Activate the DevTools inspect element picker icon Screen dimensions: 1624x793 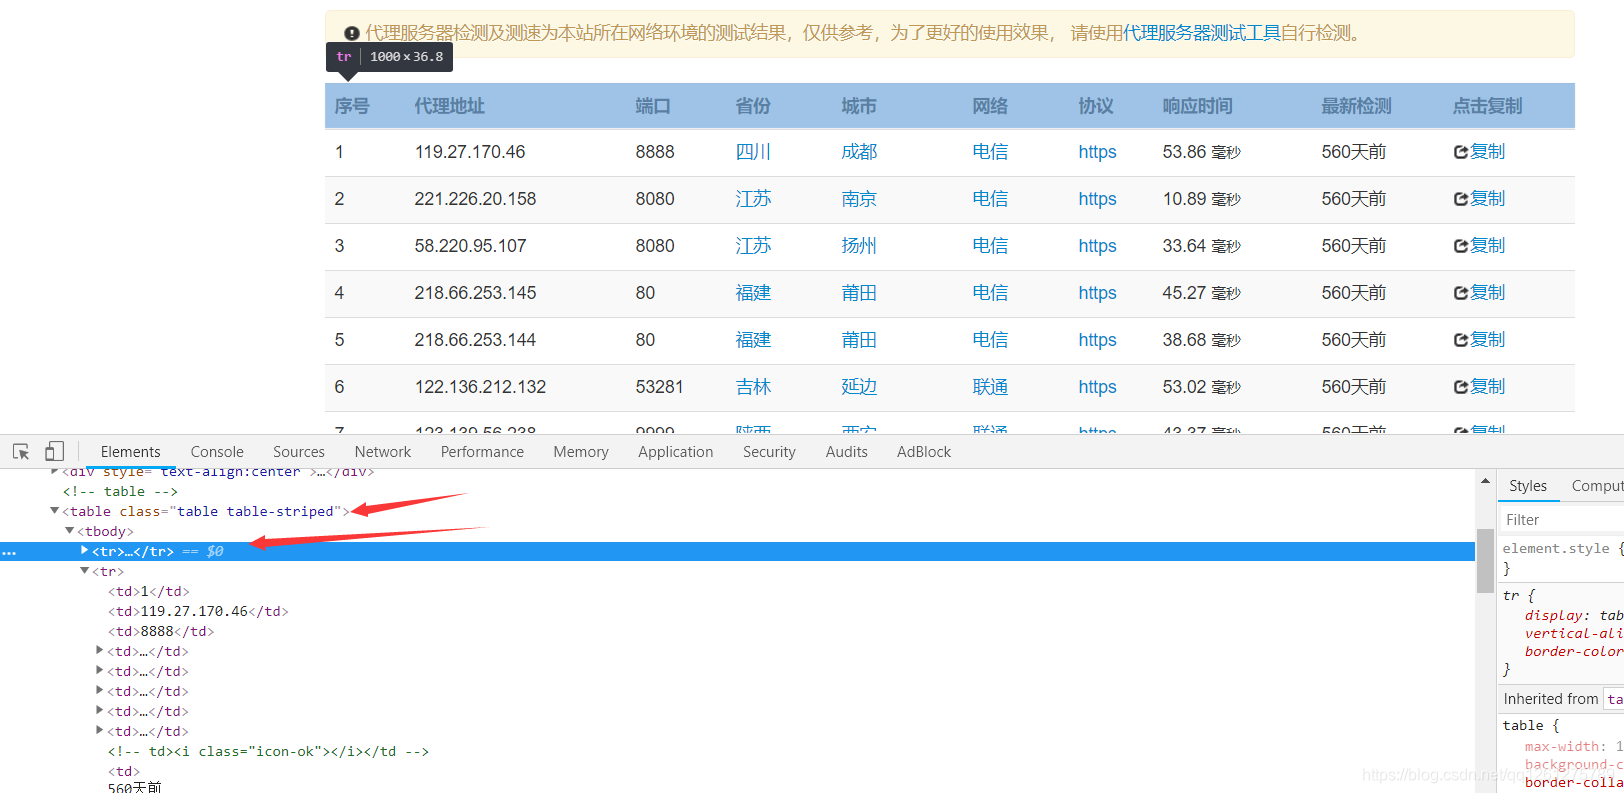21,452
